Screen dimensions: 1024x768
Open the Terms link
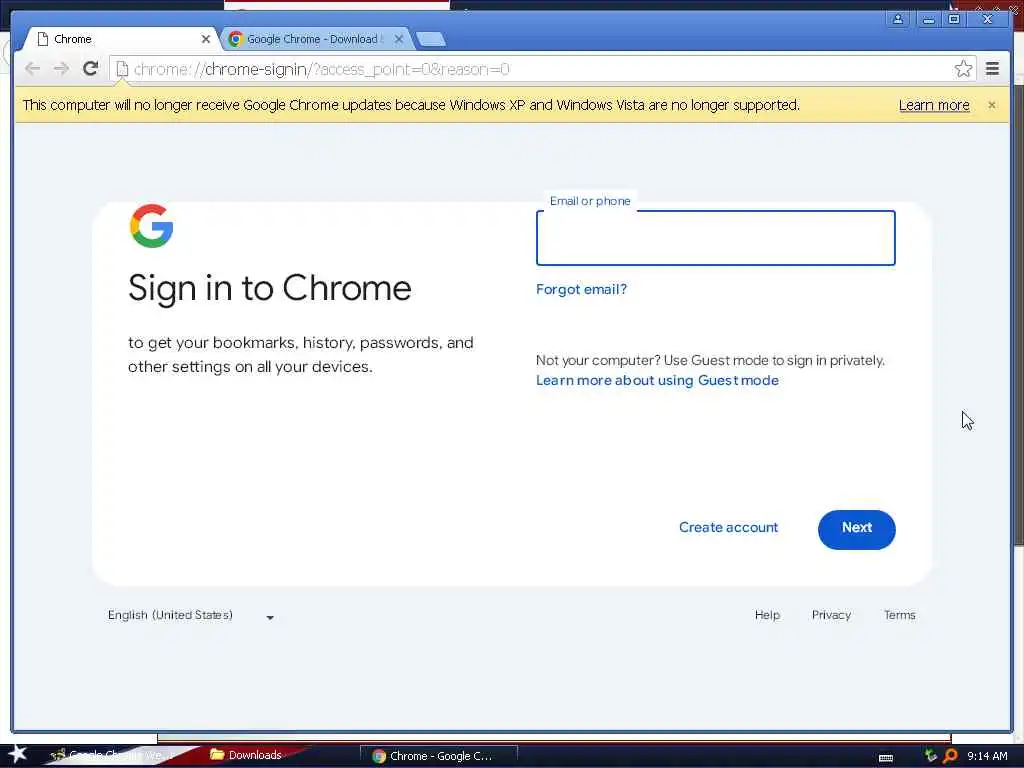pyautogui.click(x=899, y=615)
